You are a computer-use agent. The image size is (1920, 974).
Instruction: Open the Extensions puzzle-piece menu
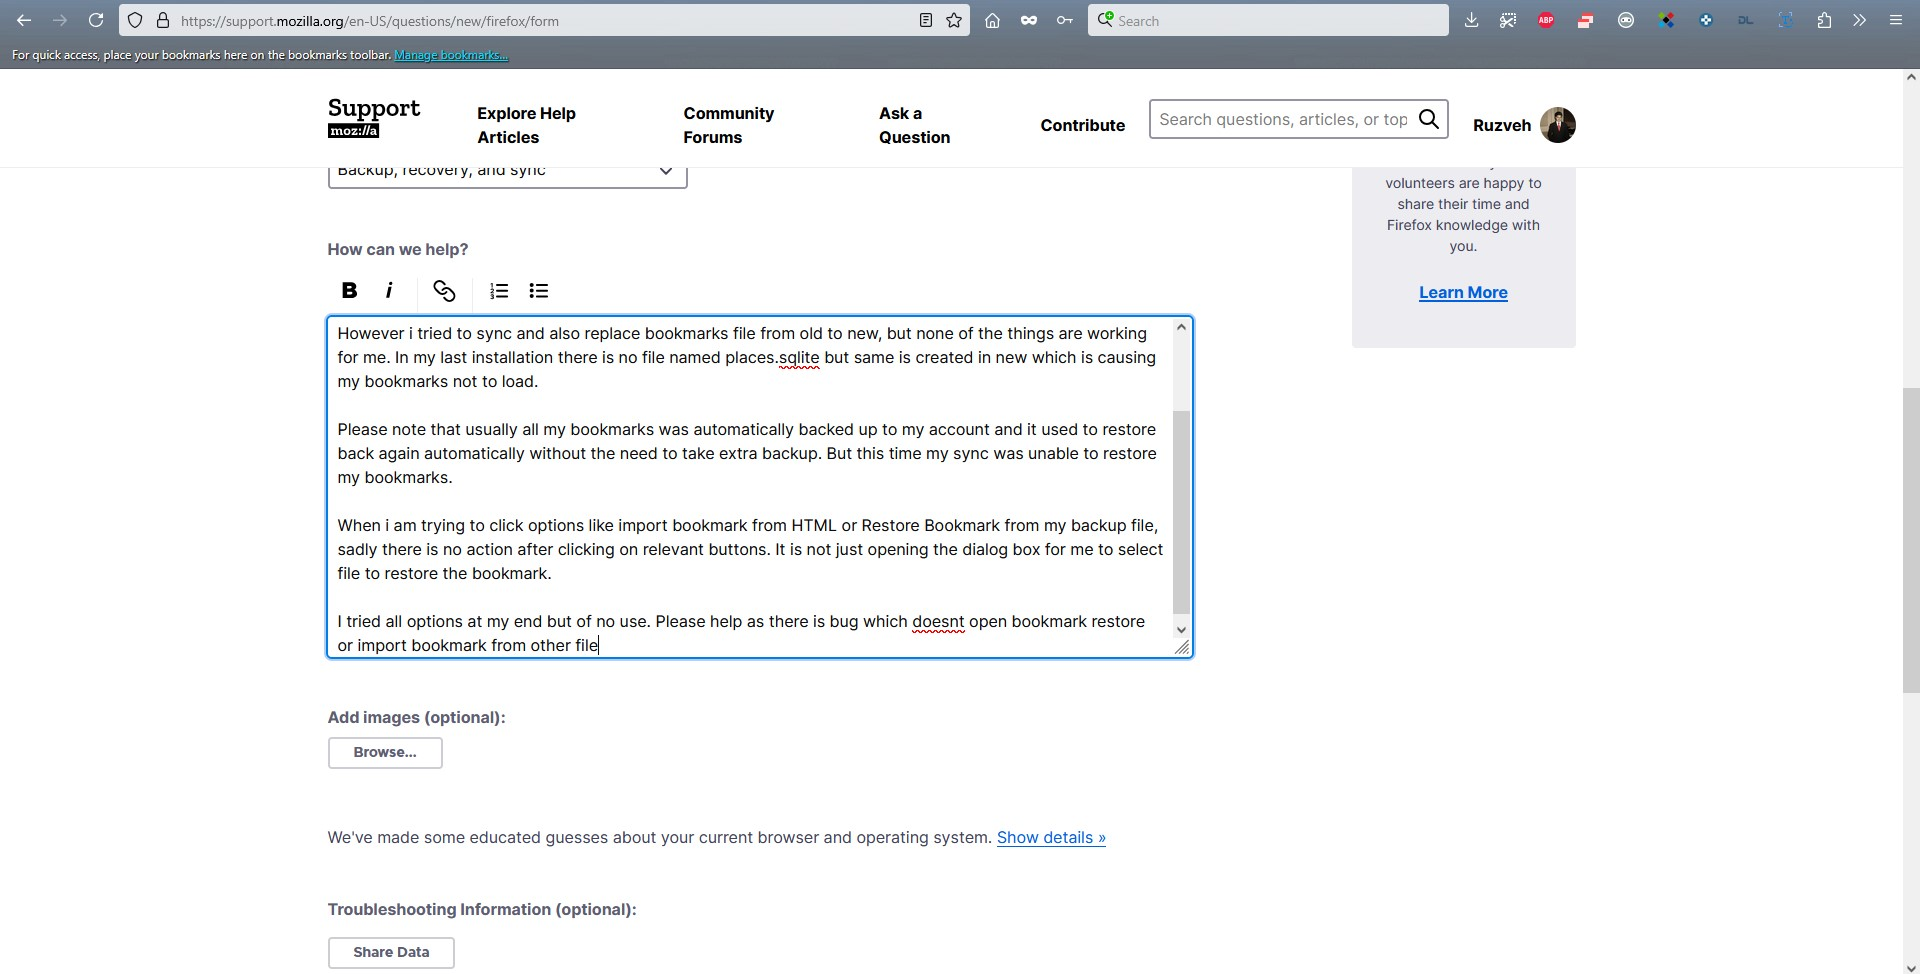tap(1824, 20)
